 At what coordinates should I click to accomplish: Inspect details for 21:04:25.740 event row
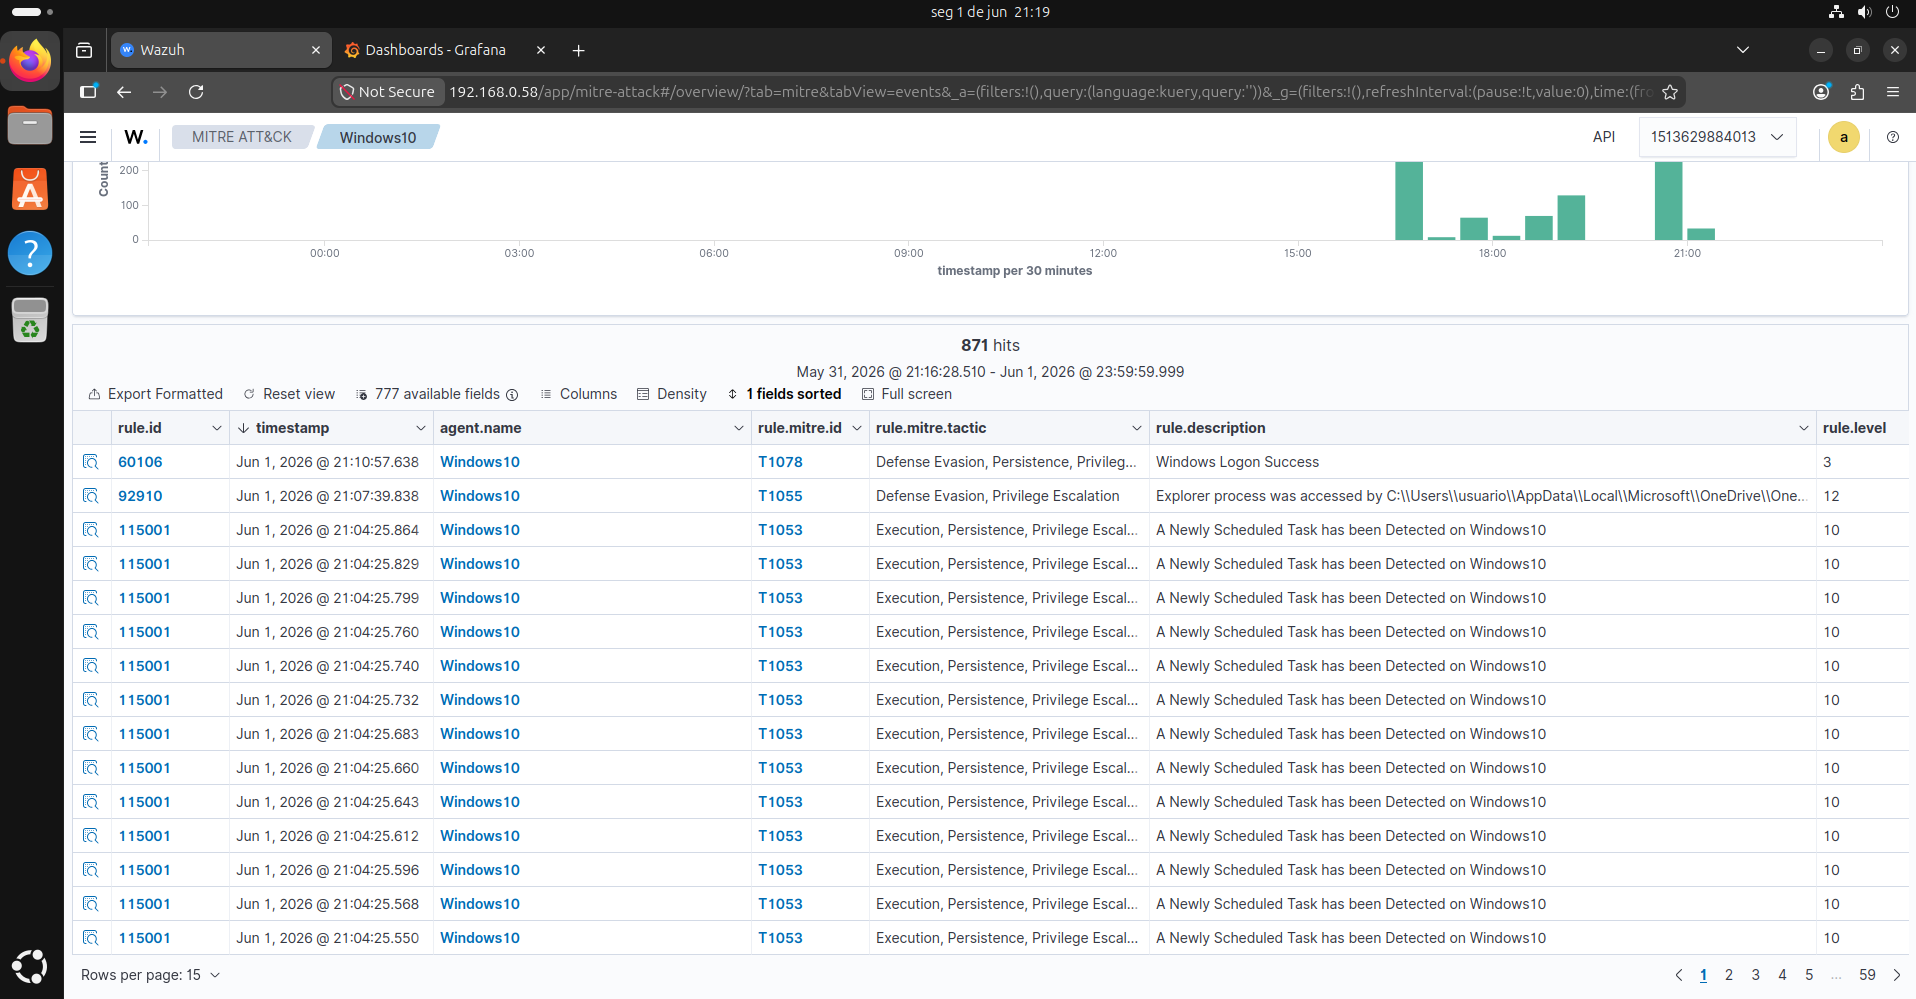click(91, 666)
